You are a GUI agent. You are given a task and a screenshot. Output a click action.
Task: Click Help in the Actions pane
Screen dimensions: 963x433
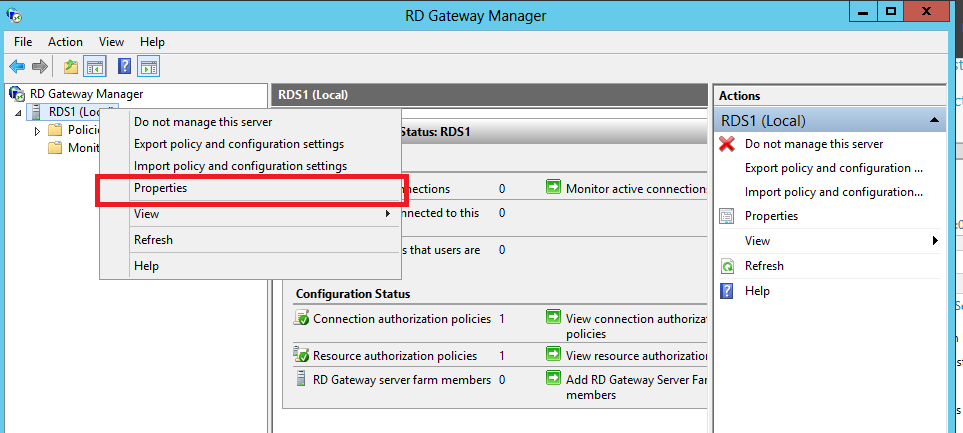(x=757, y=291)
